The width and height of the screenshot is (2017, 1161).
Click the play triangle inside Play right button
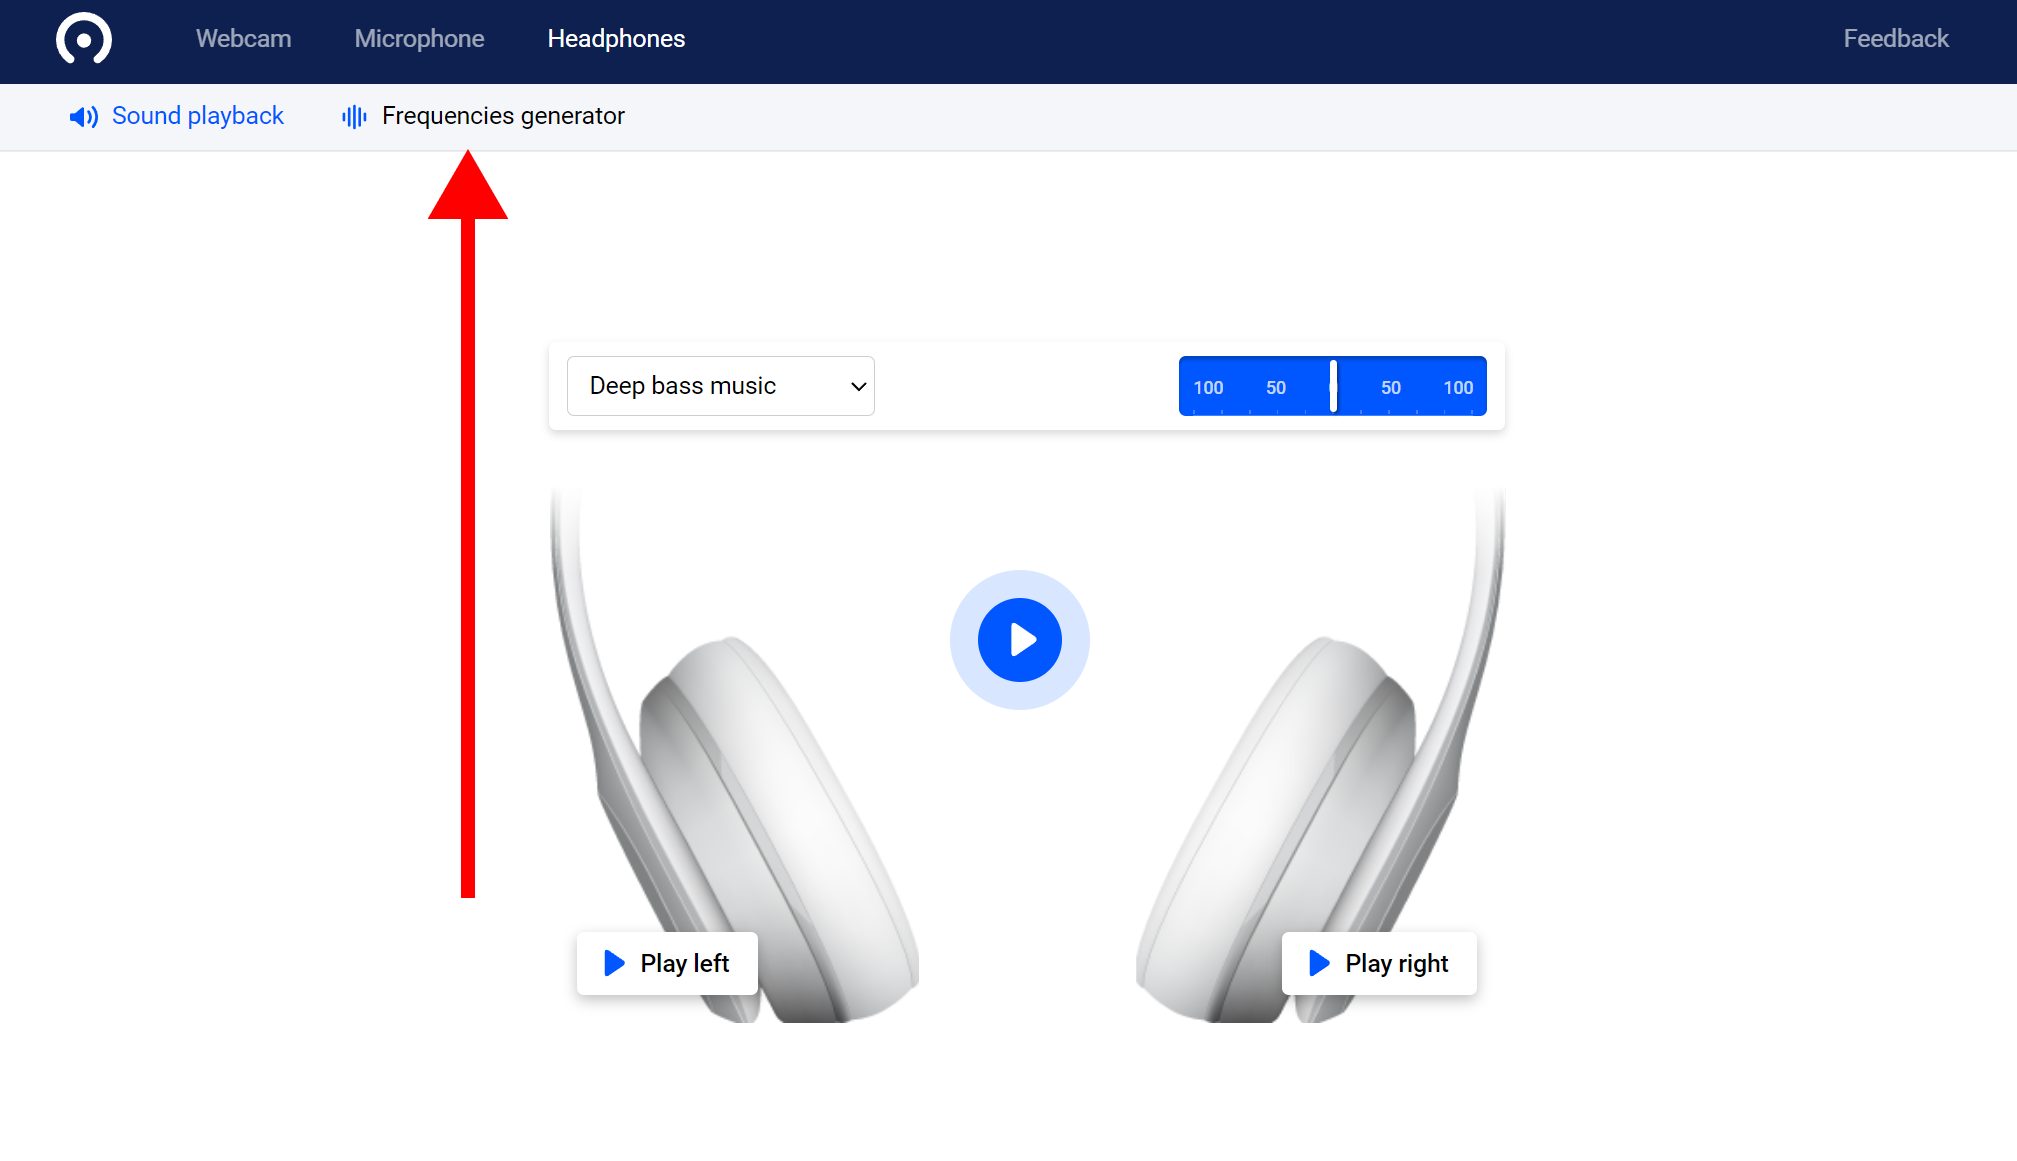pyautogui.click(x=1318, y=963)
